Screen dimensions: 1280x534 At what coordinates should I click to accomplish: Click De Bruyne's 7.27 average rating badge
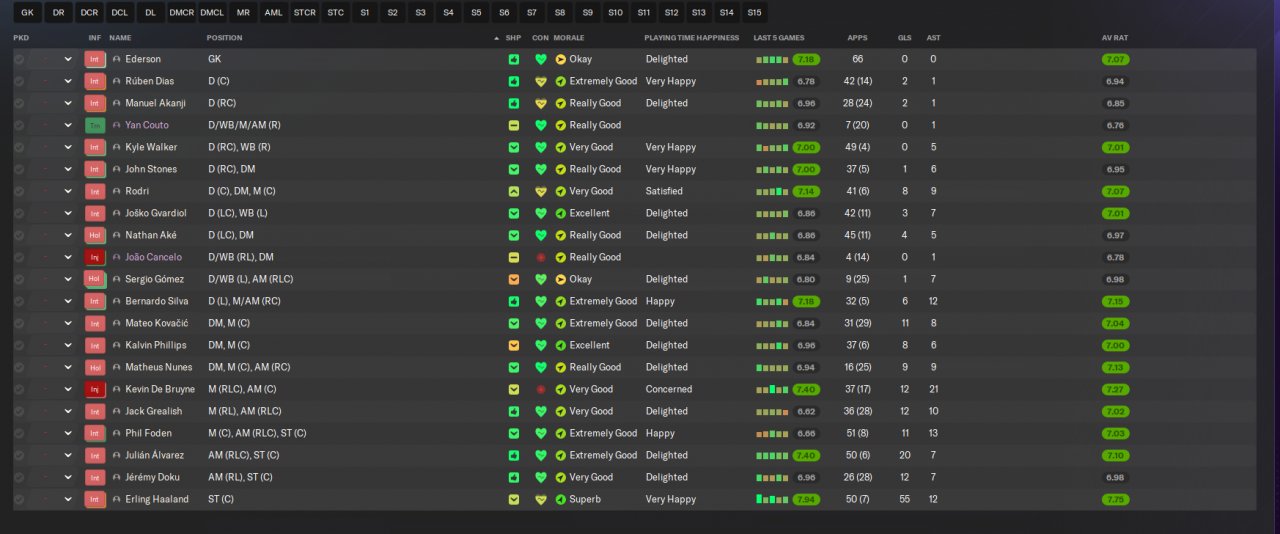pyautogui.click(x=1115, y=389)
